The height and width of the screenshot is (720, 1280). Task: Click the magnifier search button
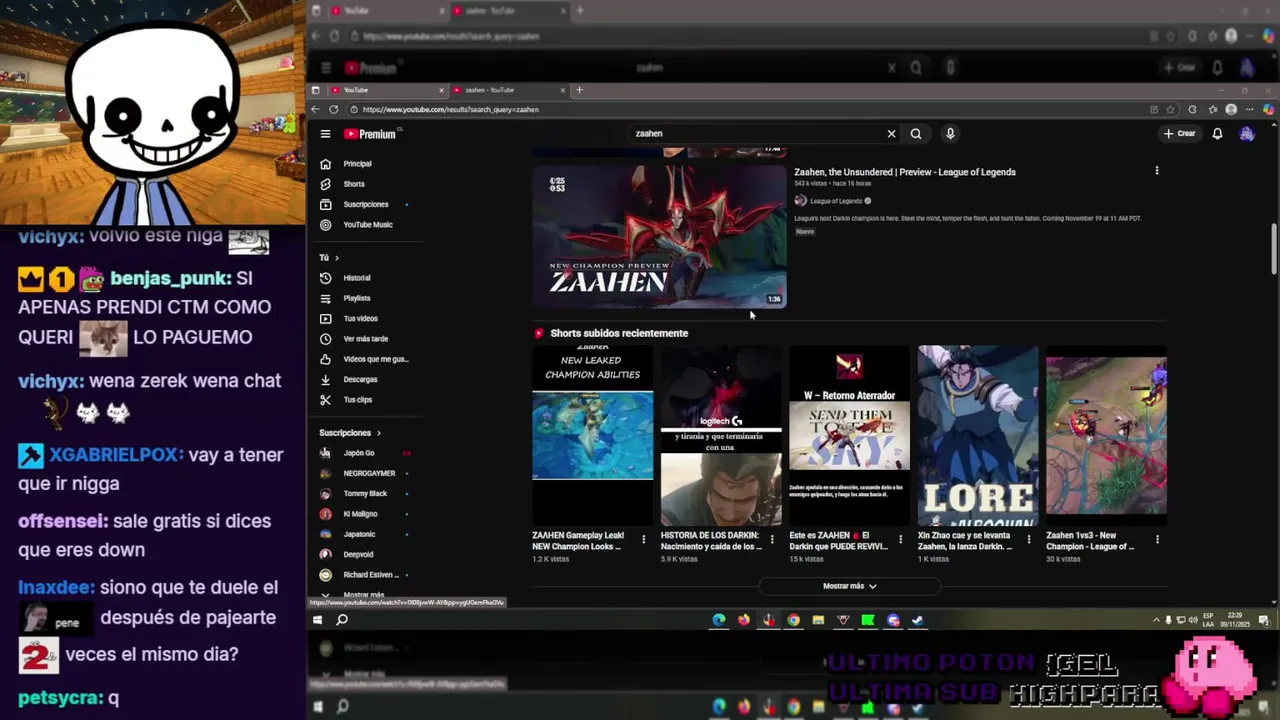pos(916,134)
